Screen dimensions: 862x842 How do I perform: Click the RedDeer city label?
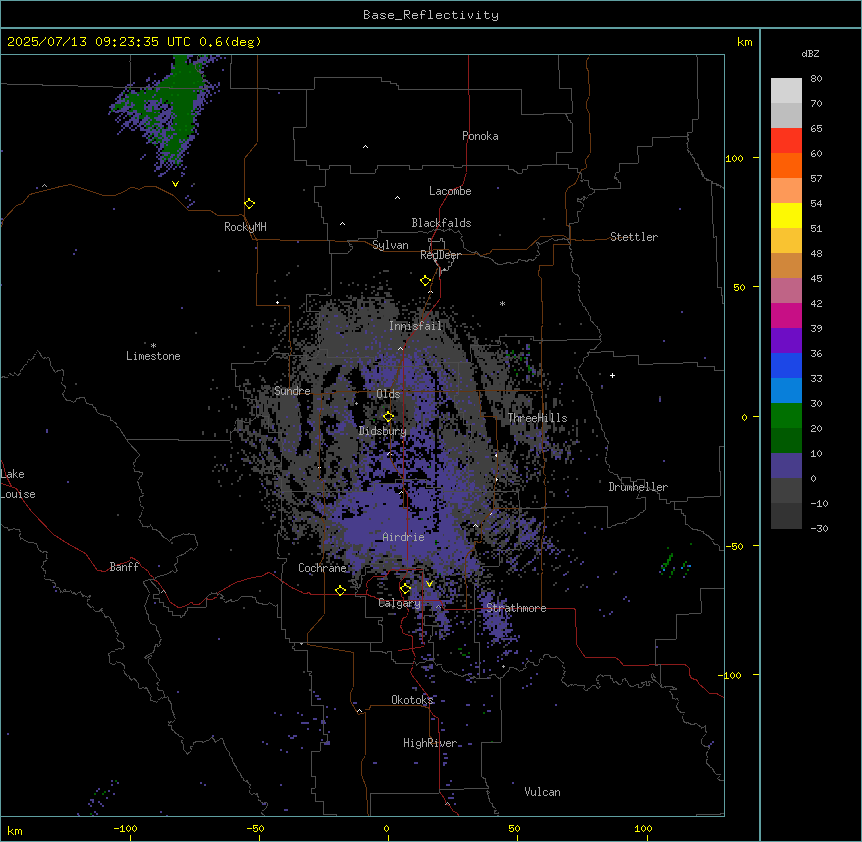[440, 255]
